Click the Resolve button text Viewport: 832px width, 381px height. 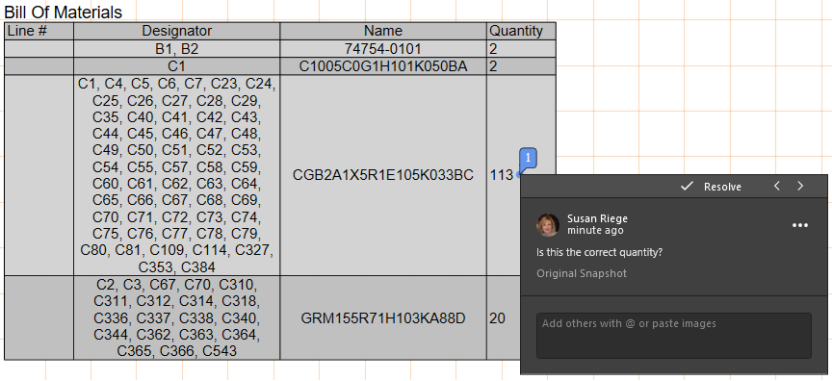click(723, 187)
